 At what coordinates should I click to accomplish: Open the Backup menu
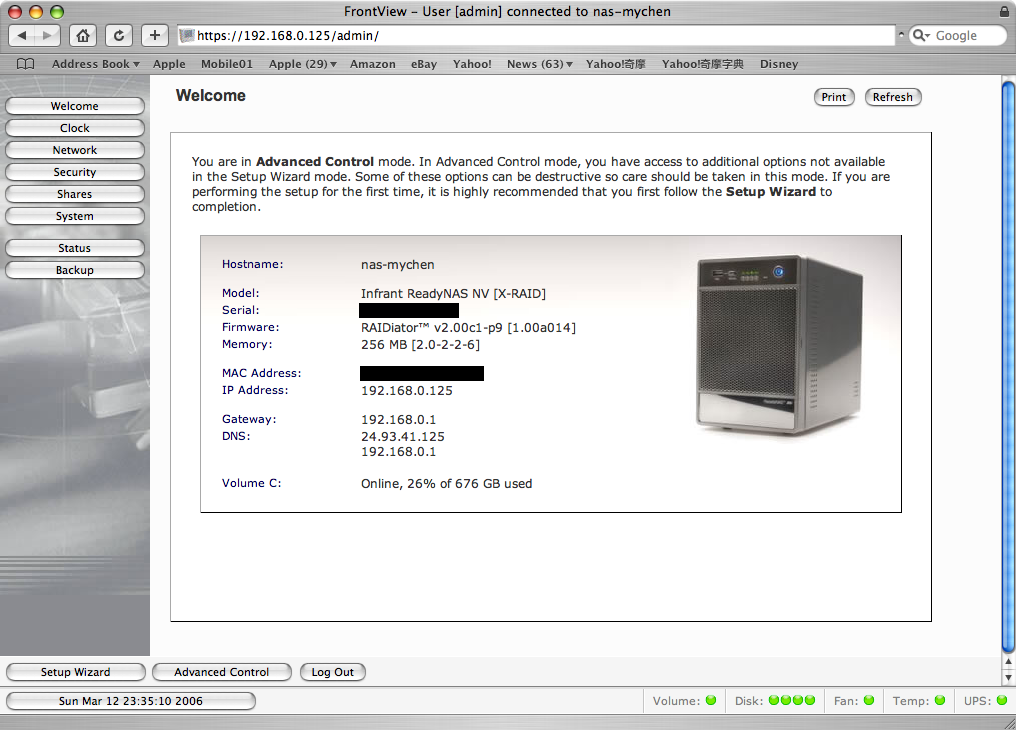tap(75, 270)
